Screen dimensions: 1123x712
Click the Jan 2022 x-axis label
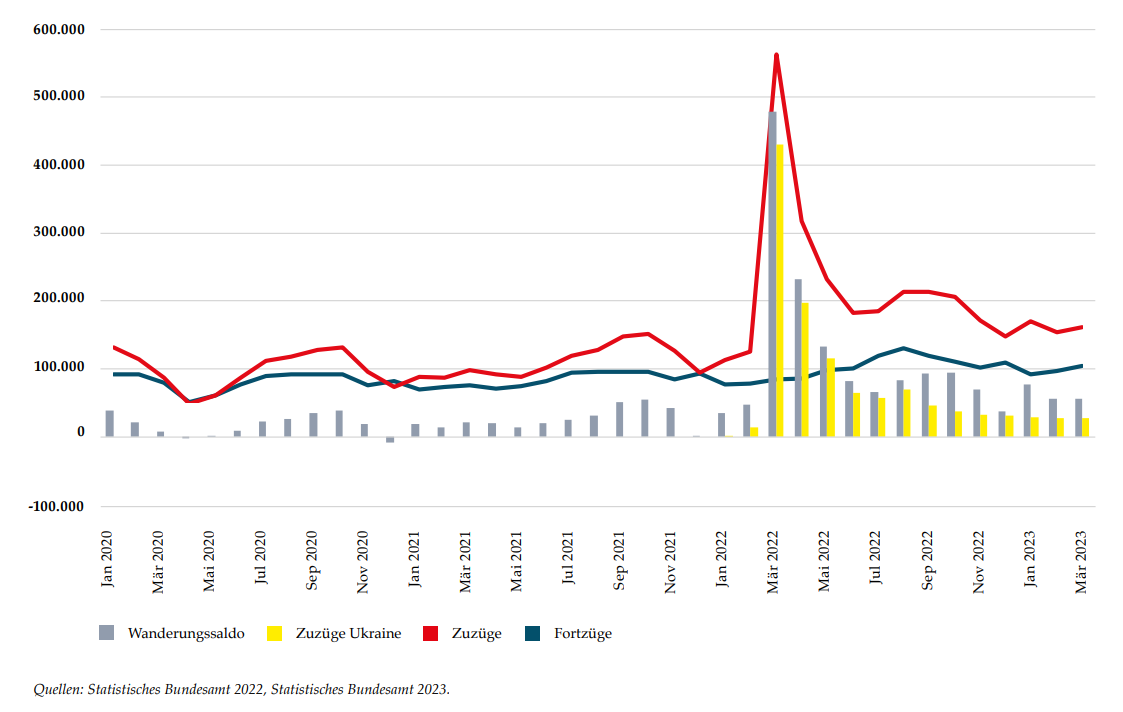tap(722, 559)
